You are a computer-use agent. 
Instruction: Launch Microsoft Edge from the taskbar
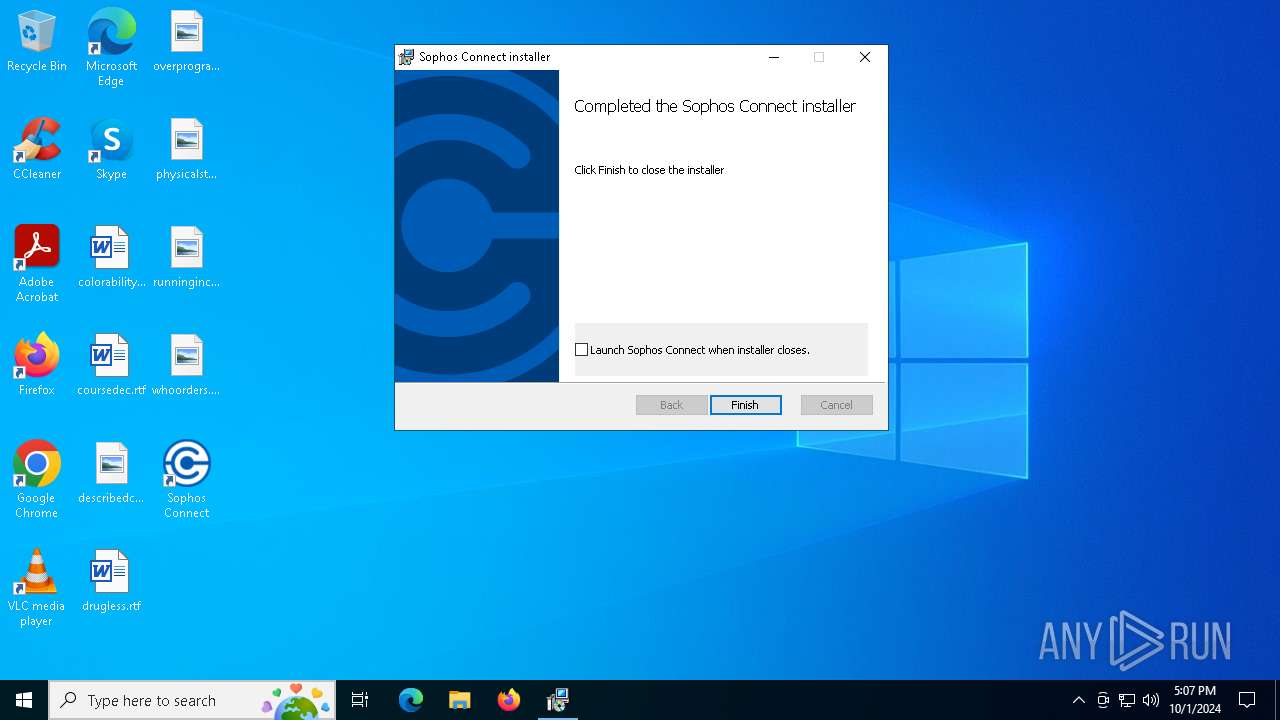411,700
